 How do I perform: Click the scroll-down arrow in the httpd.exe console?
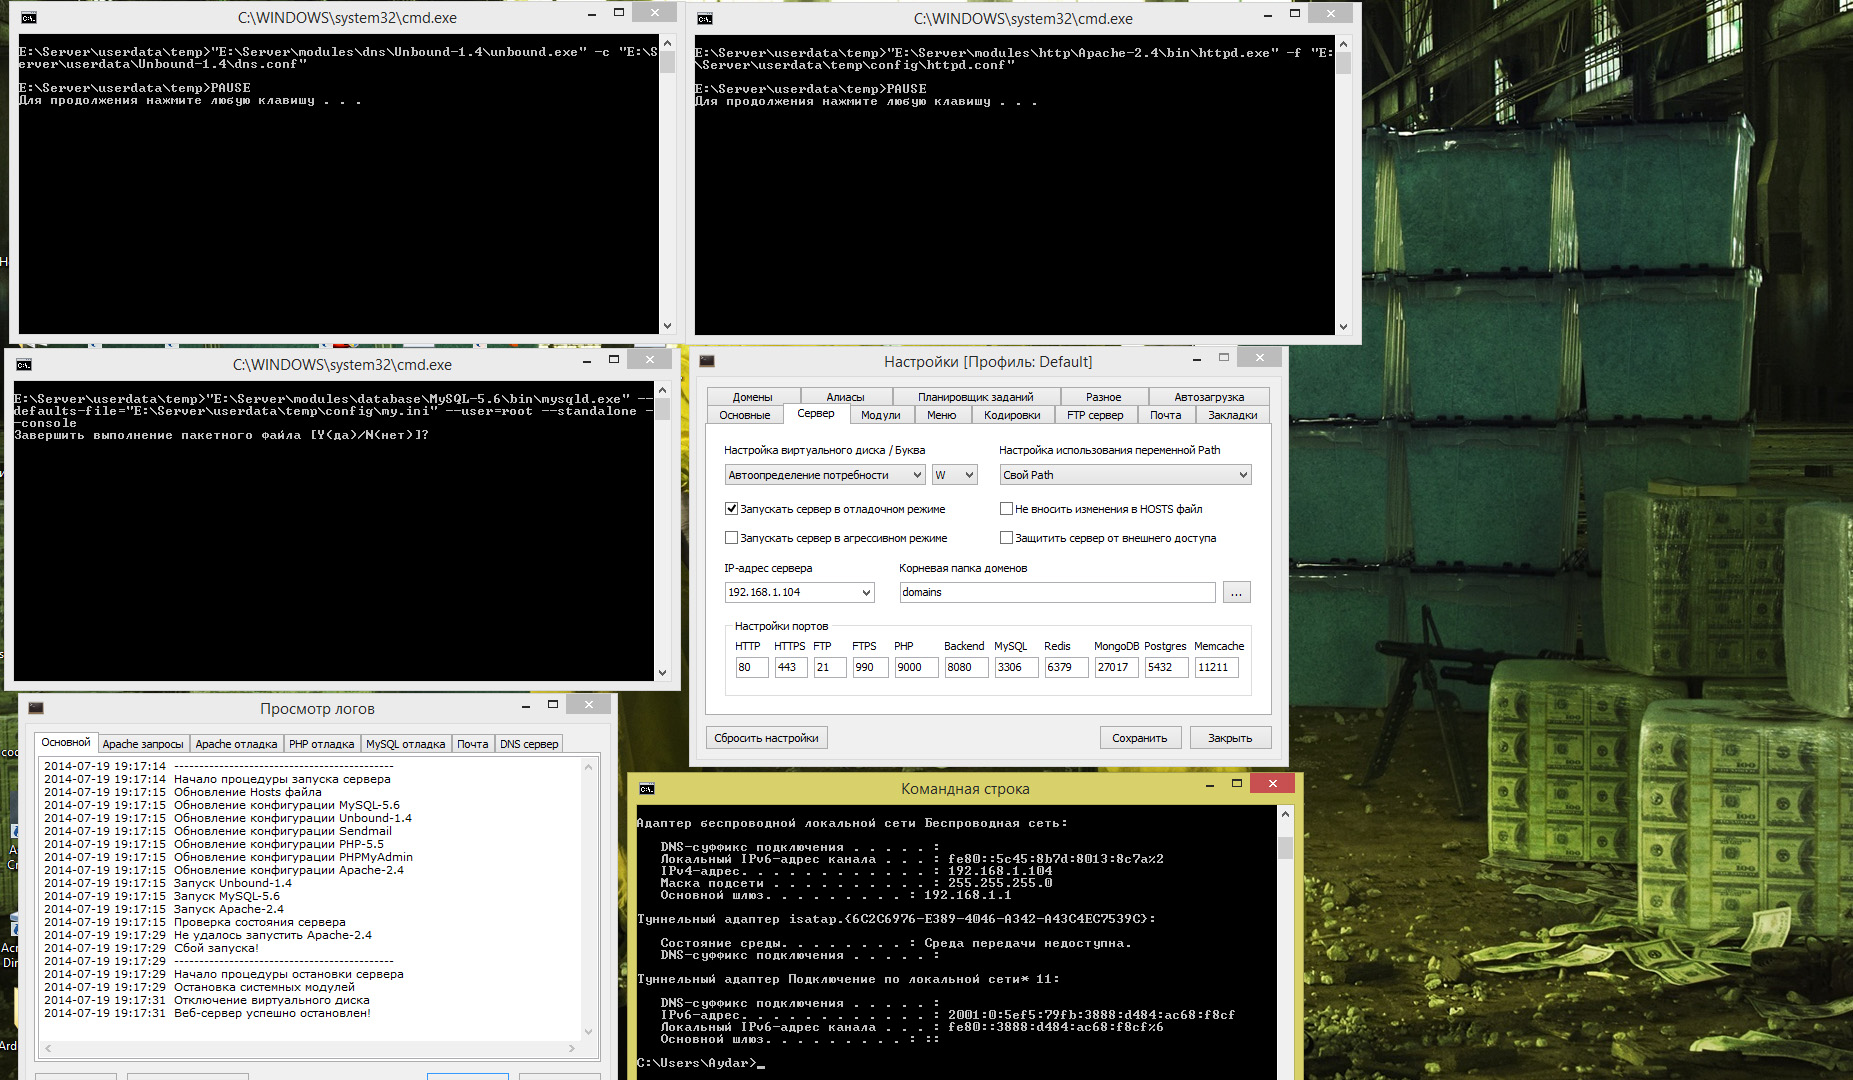(x=1343, y=326)
